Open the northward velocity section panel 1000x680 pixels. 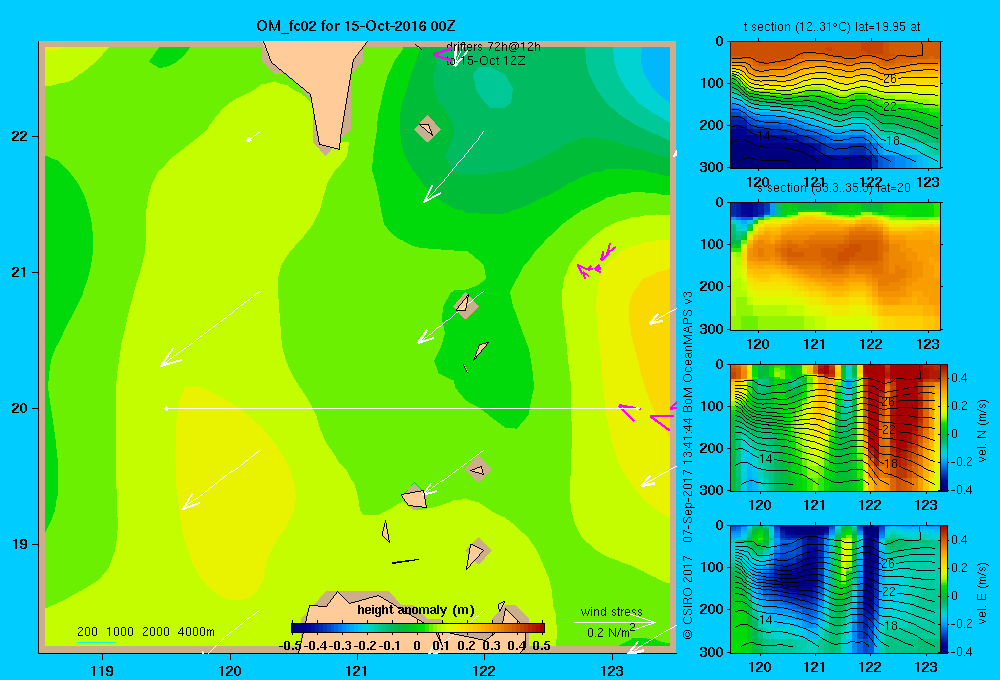coord(835,427)
